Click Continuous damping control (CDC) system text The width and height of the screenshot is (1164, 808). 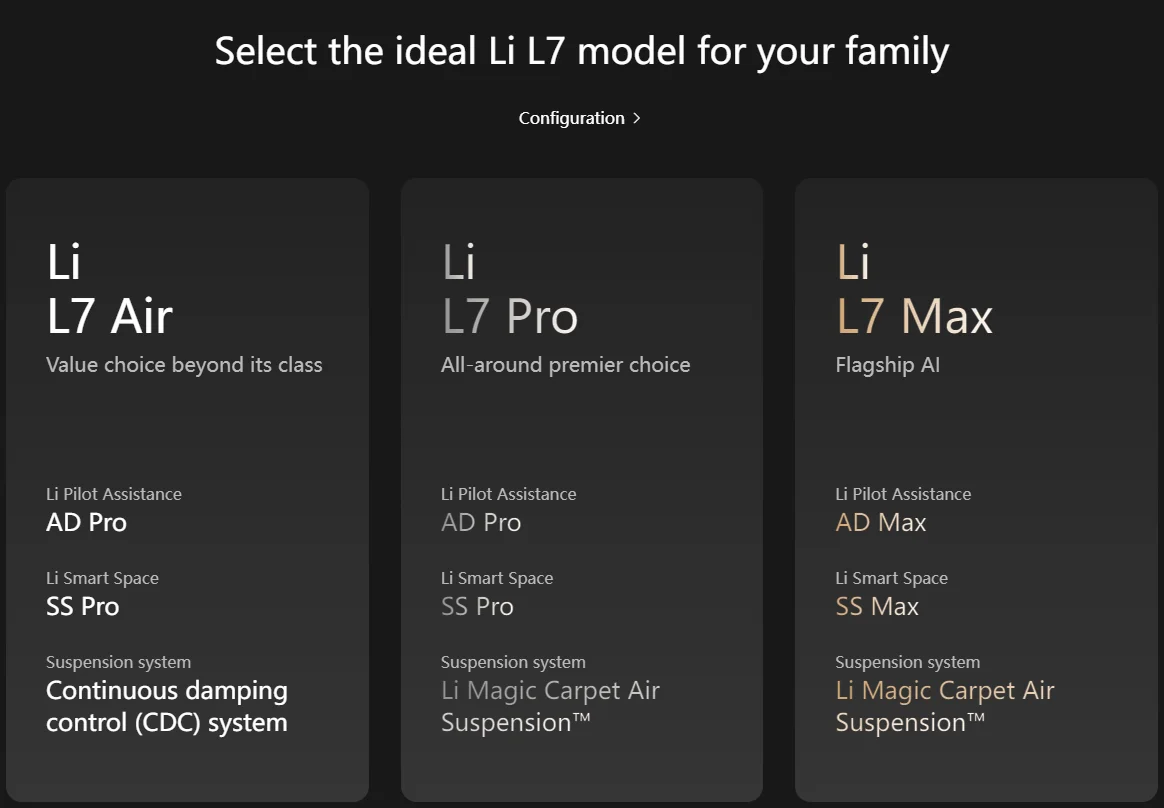[166, 706]
